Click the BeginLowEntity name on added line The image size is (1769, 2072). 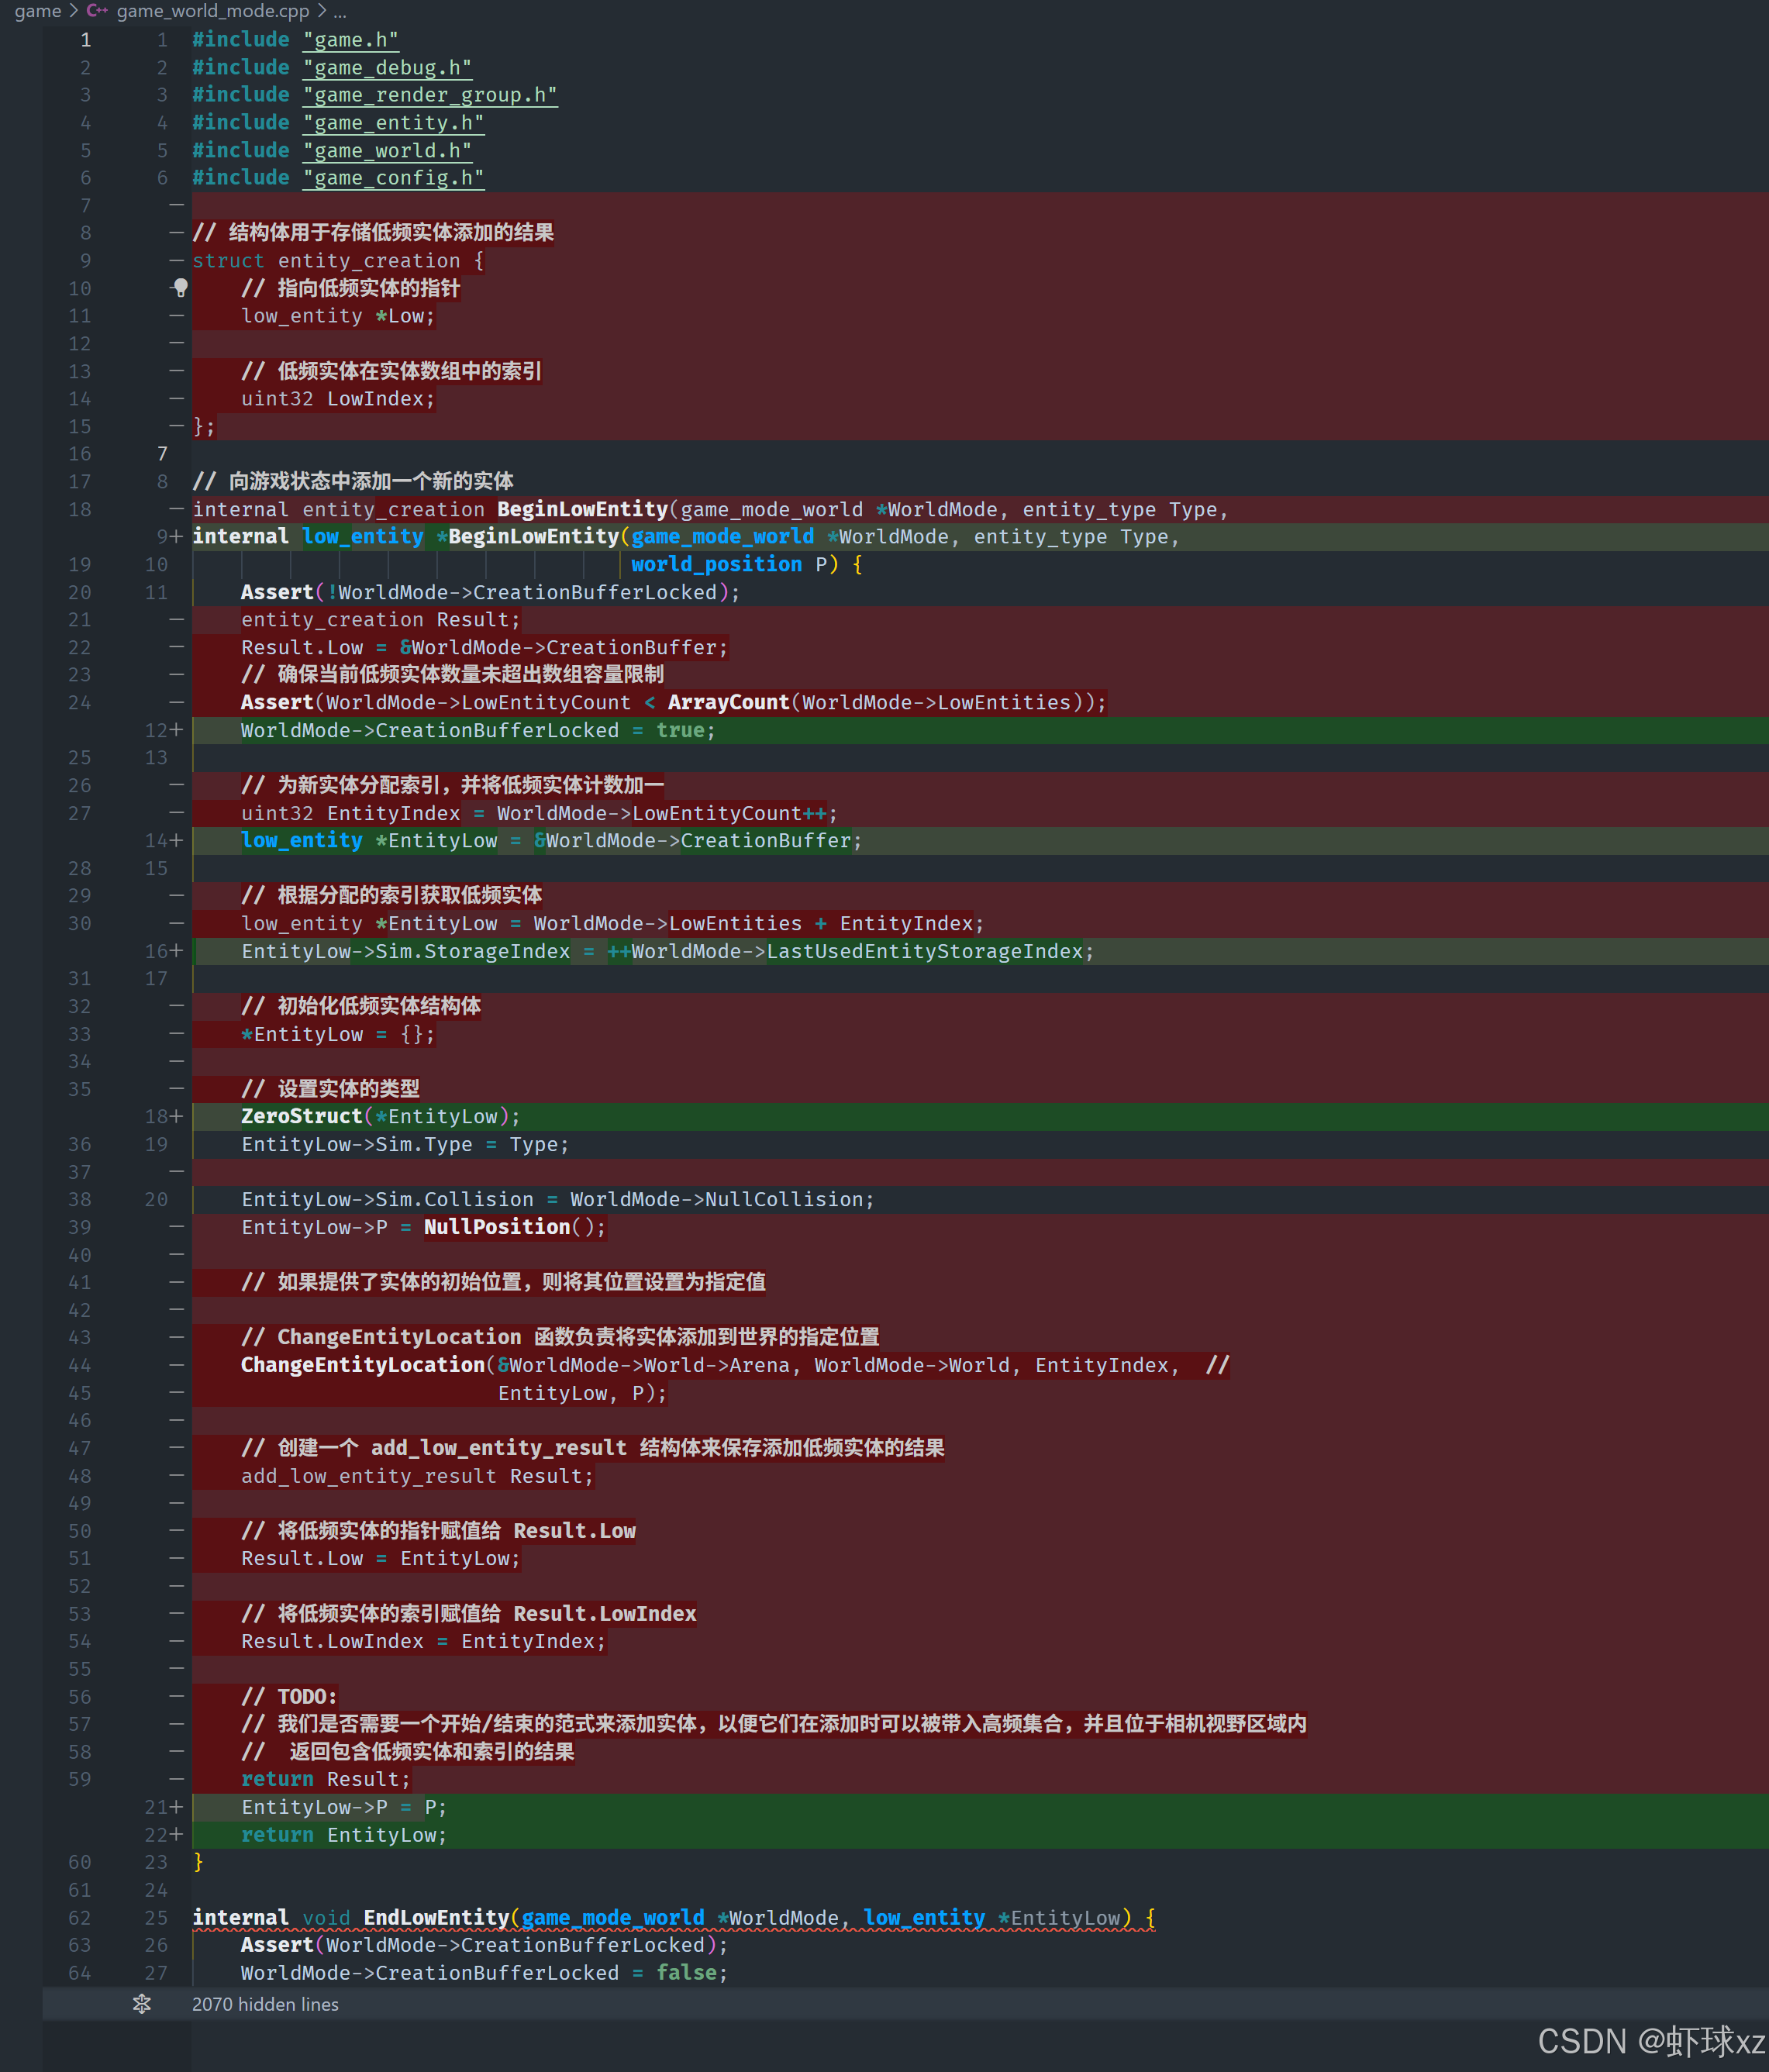534,537
